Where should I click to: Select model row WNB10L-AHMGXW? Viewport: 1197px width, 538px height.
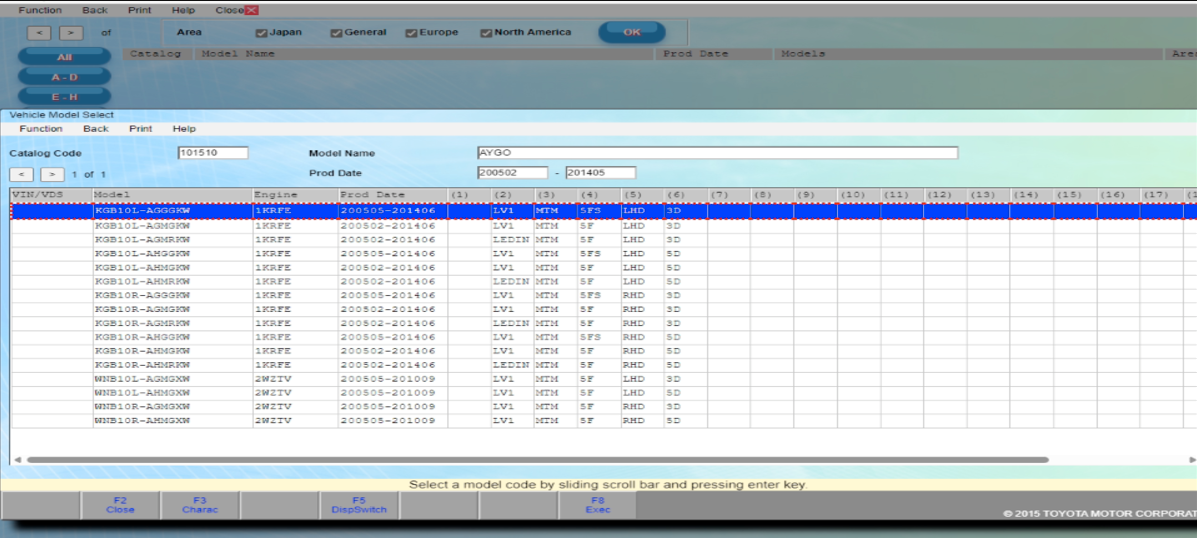tap(603, 392)
